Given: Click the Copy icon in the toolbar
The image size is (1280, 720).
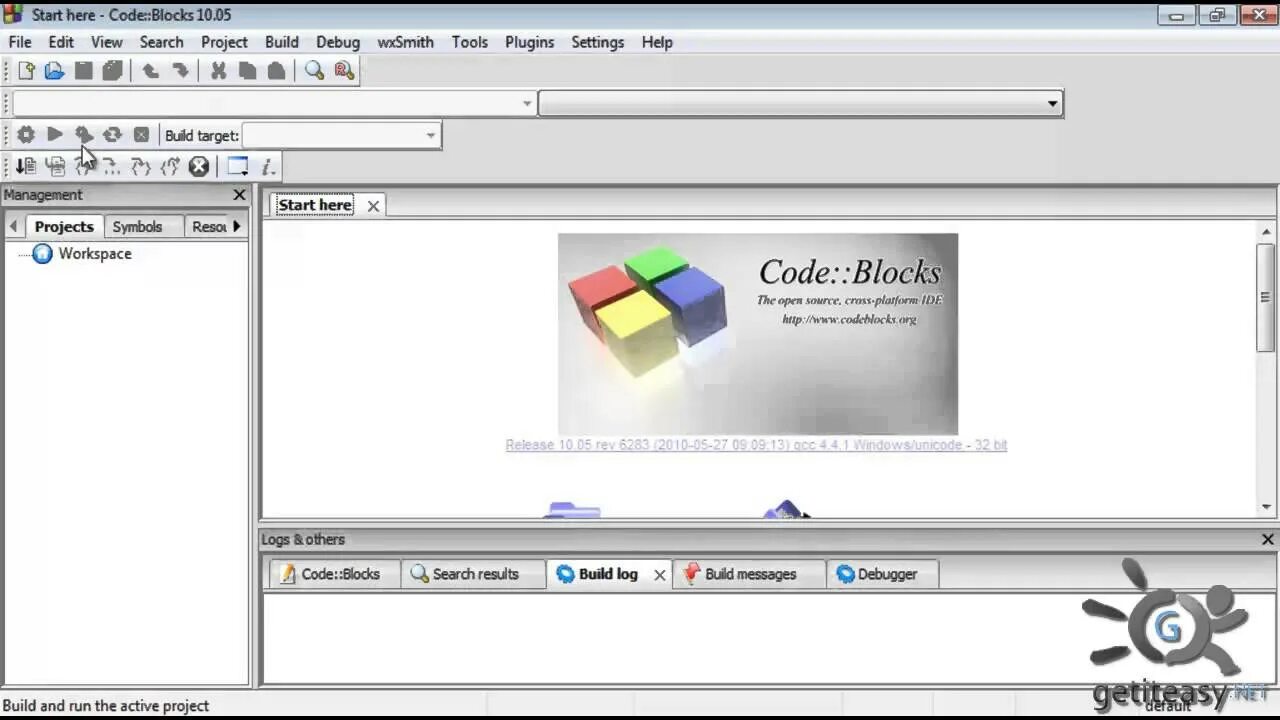Looking at the screenshot, I should tap(247, 70).
